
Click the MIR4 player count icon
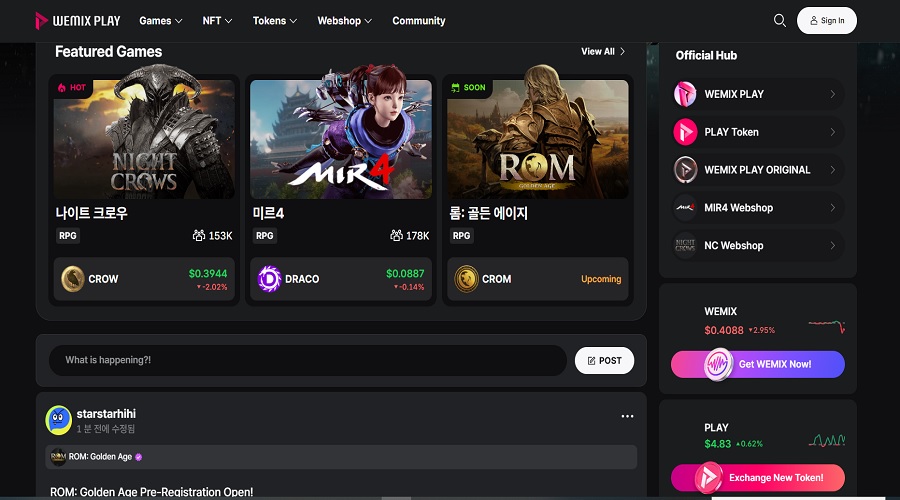click(x=396, y=235)
